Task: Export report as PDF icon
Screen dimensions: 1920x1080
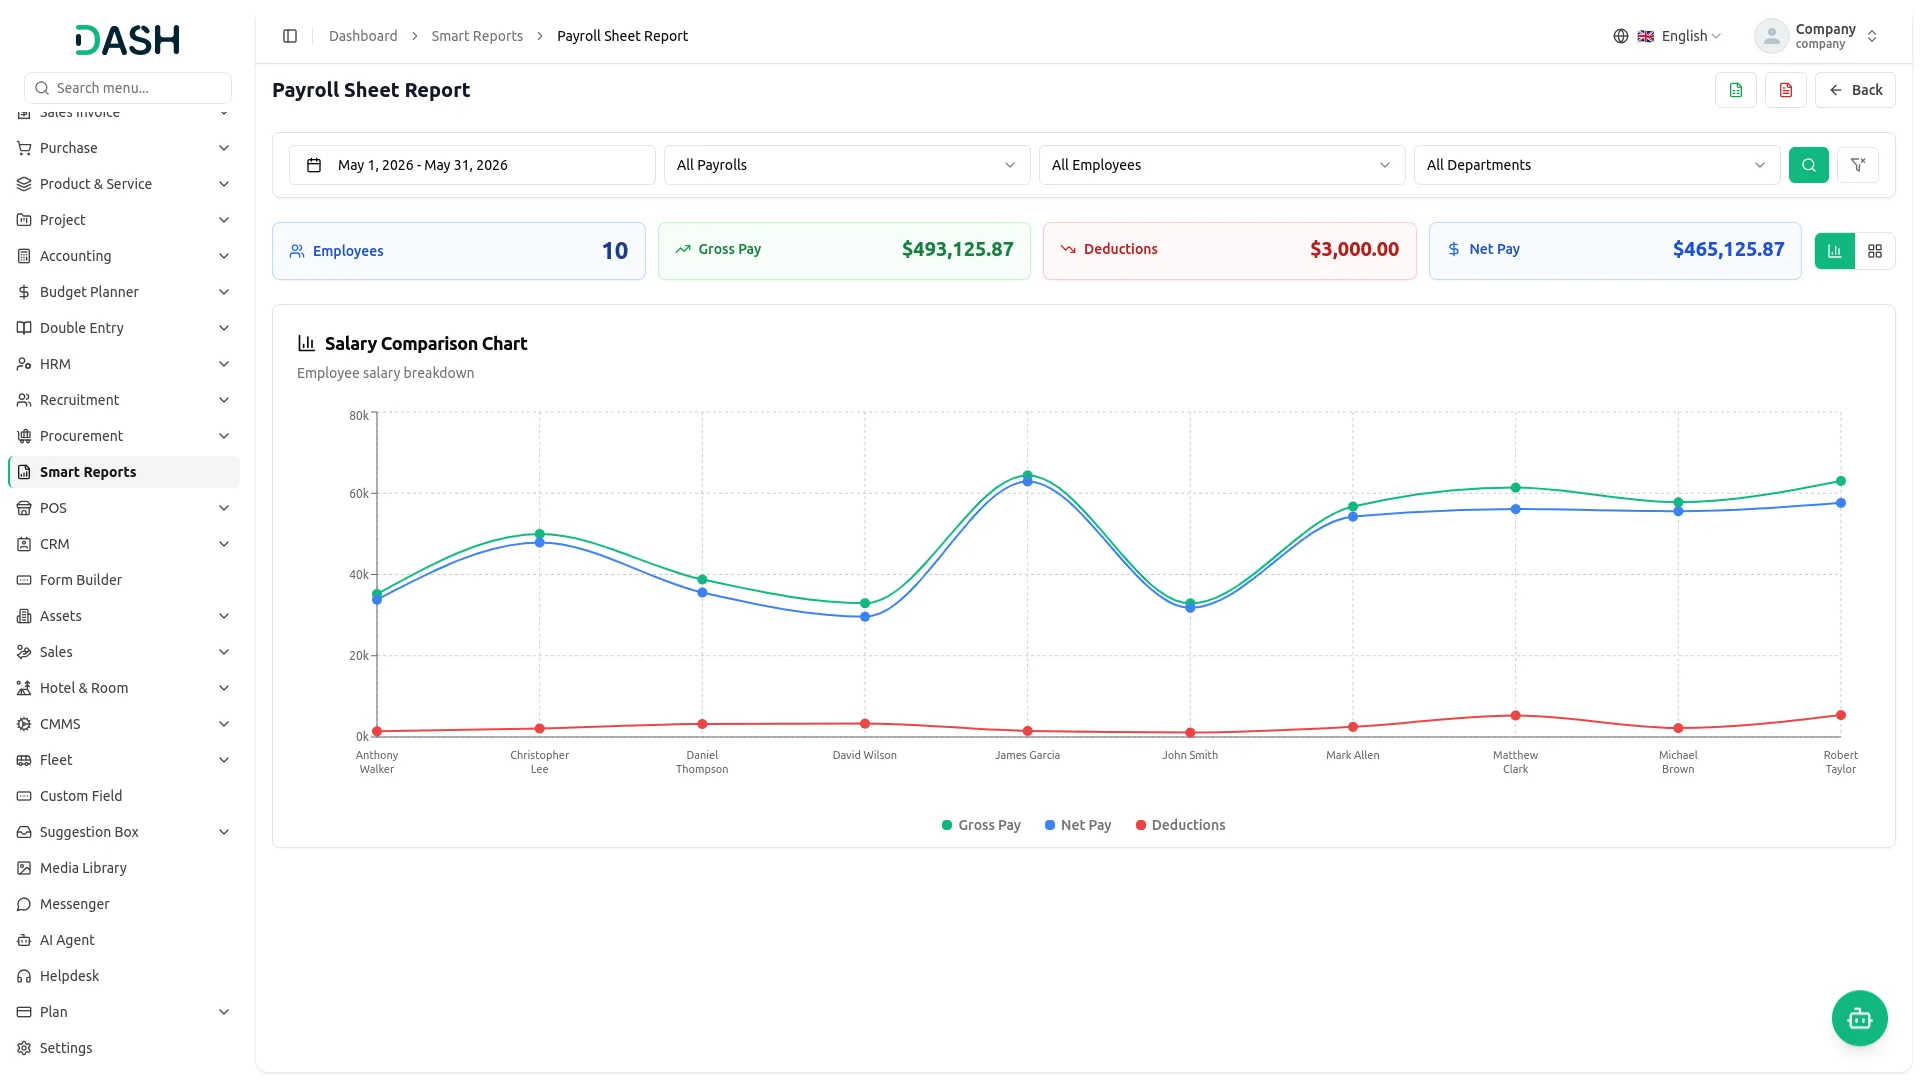Action: (1786, 90)
